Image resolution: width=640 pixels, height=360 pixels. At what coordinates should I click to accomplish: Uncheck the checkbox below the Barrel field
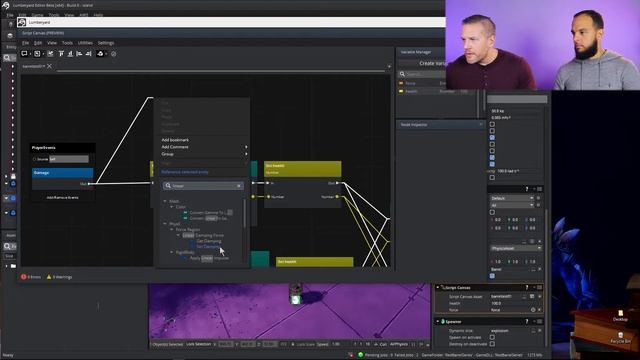[492, 276]
